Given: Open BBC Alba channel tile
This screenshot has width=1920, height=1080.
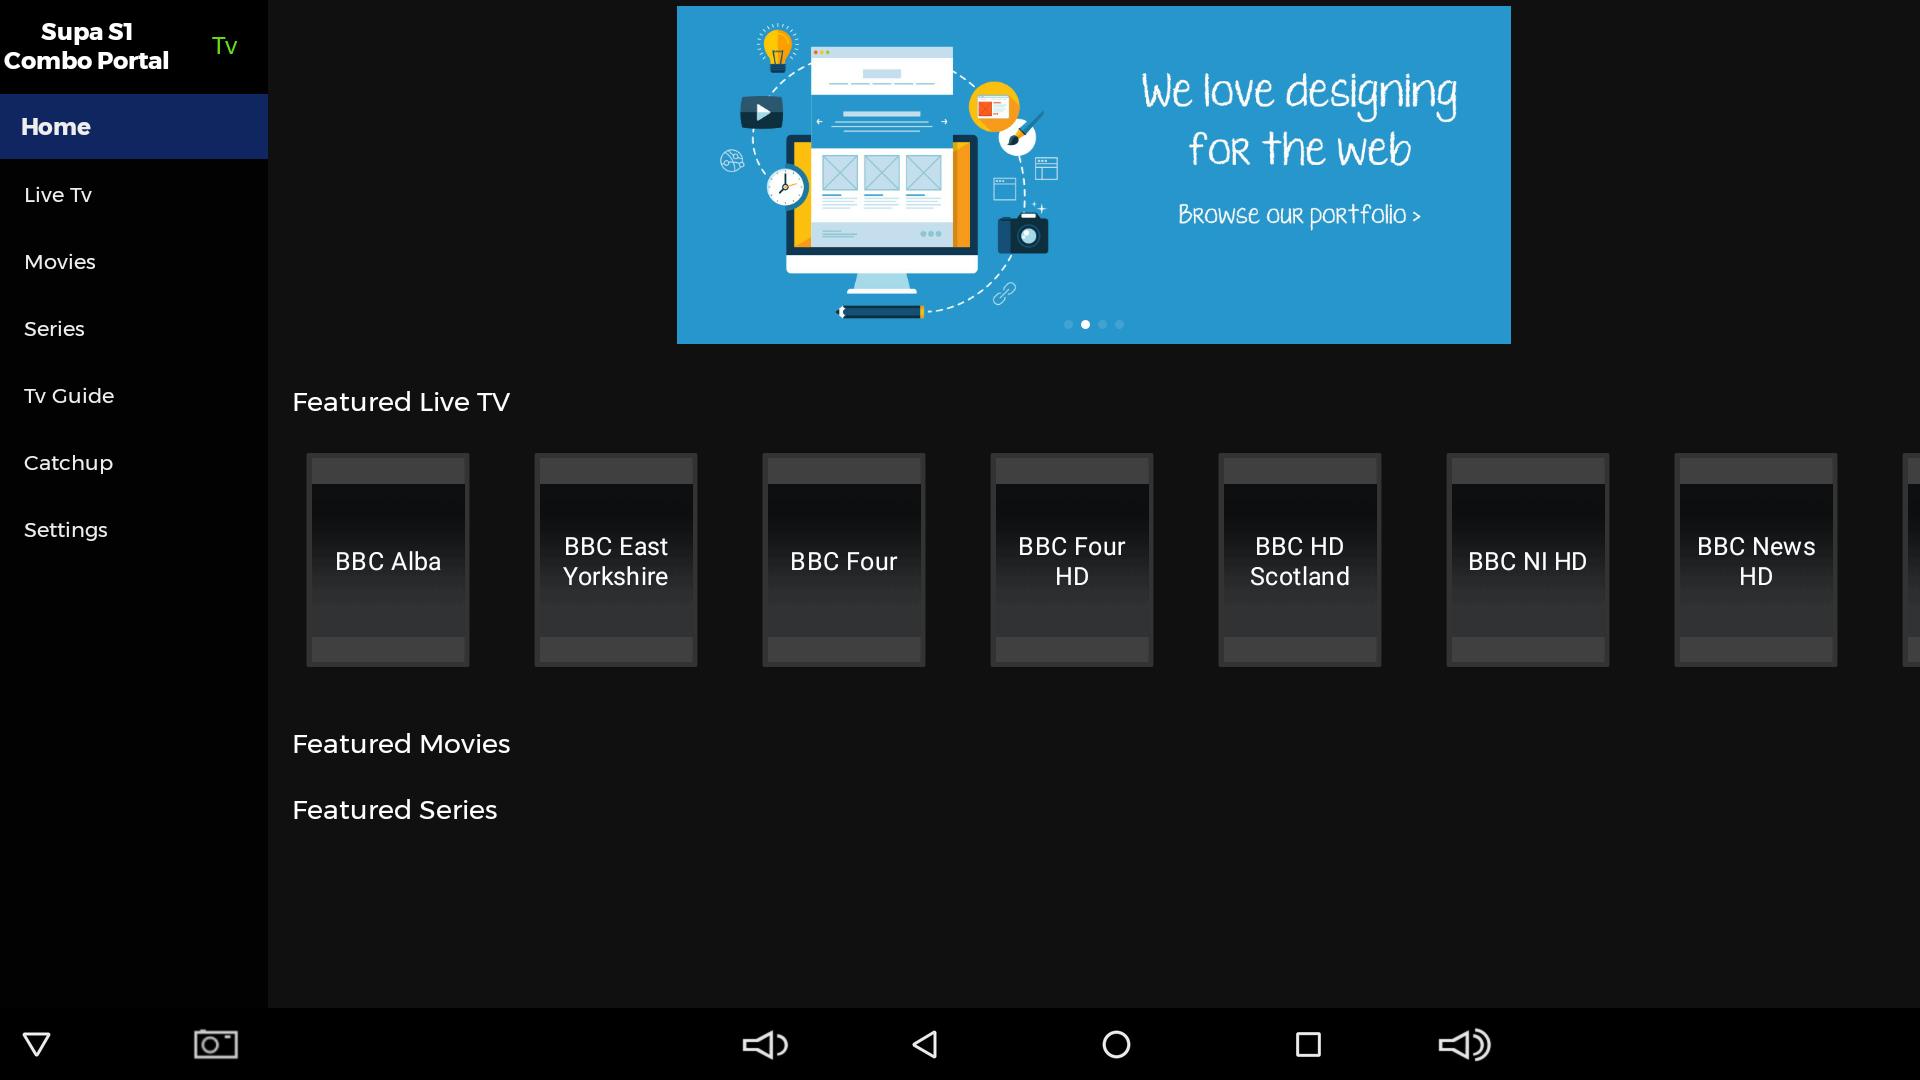Looking at the screenshot, I should pyautogui.click(x=388, y=560).
